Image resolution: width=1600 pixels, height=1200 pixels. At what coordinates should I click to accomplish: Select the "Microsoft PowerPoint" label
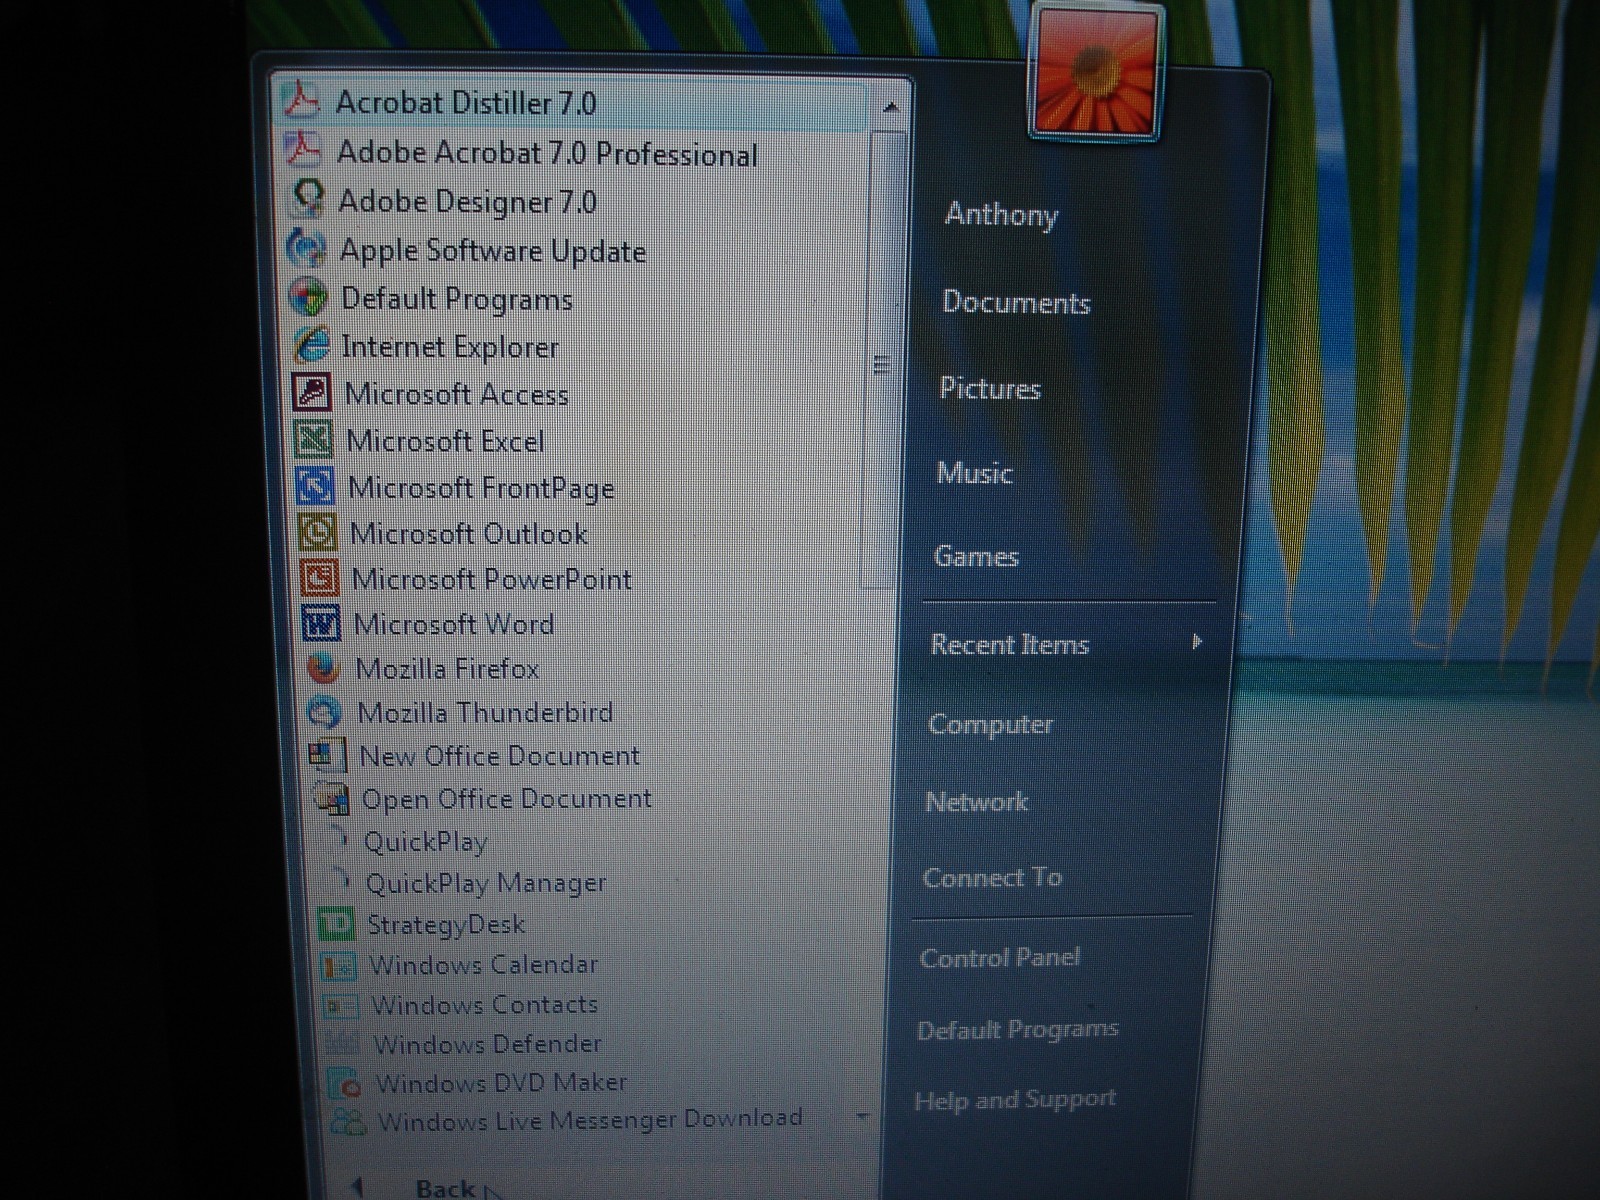click(x=492, y=579)
